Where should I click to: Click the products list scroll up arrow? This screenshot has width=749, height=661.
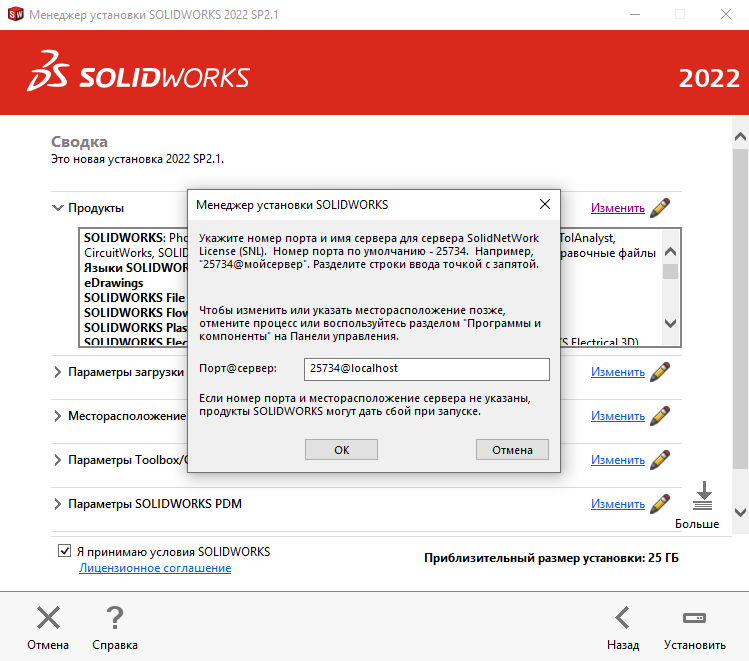670,251
